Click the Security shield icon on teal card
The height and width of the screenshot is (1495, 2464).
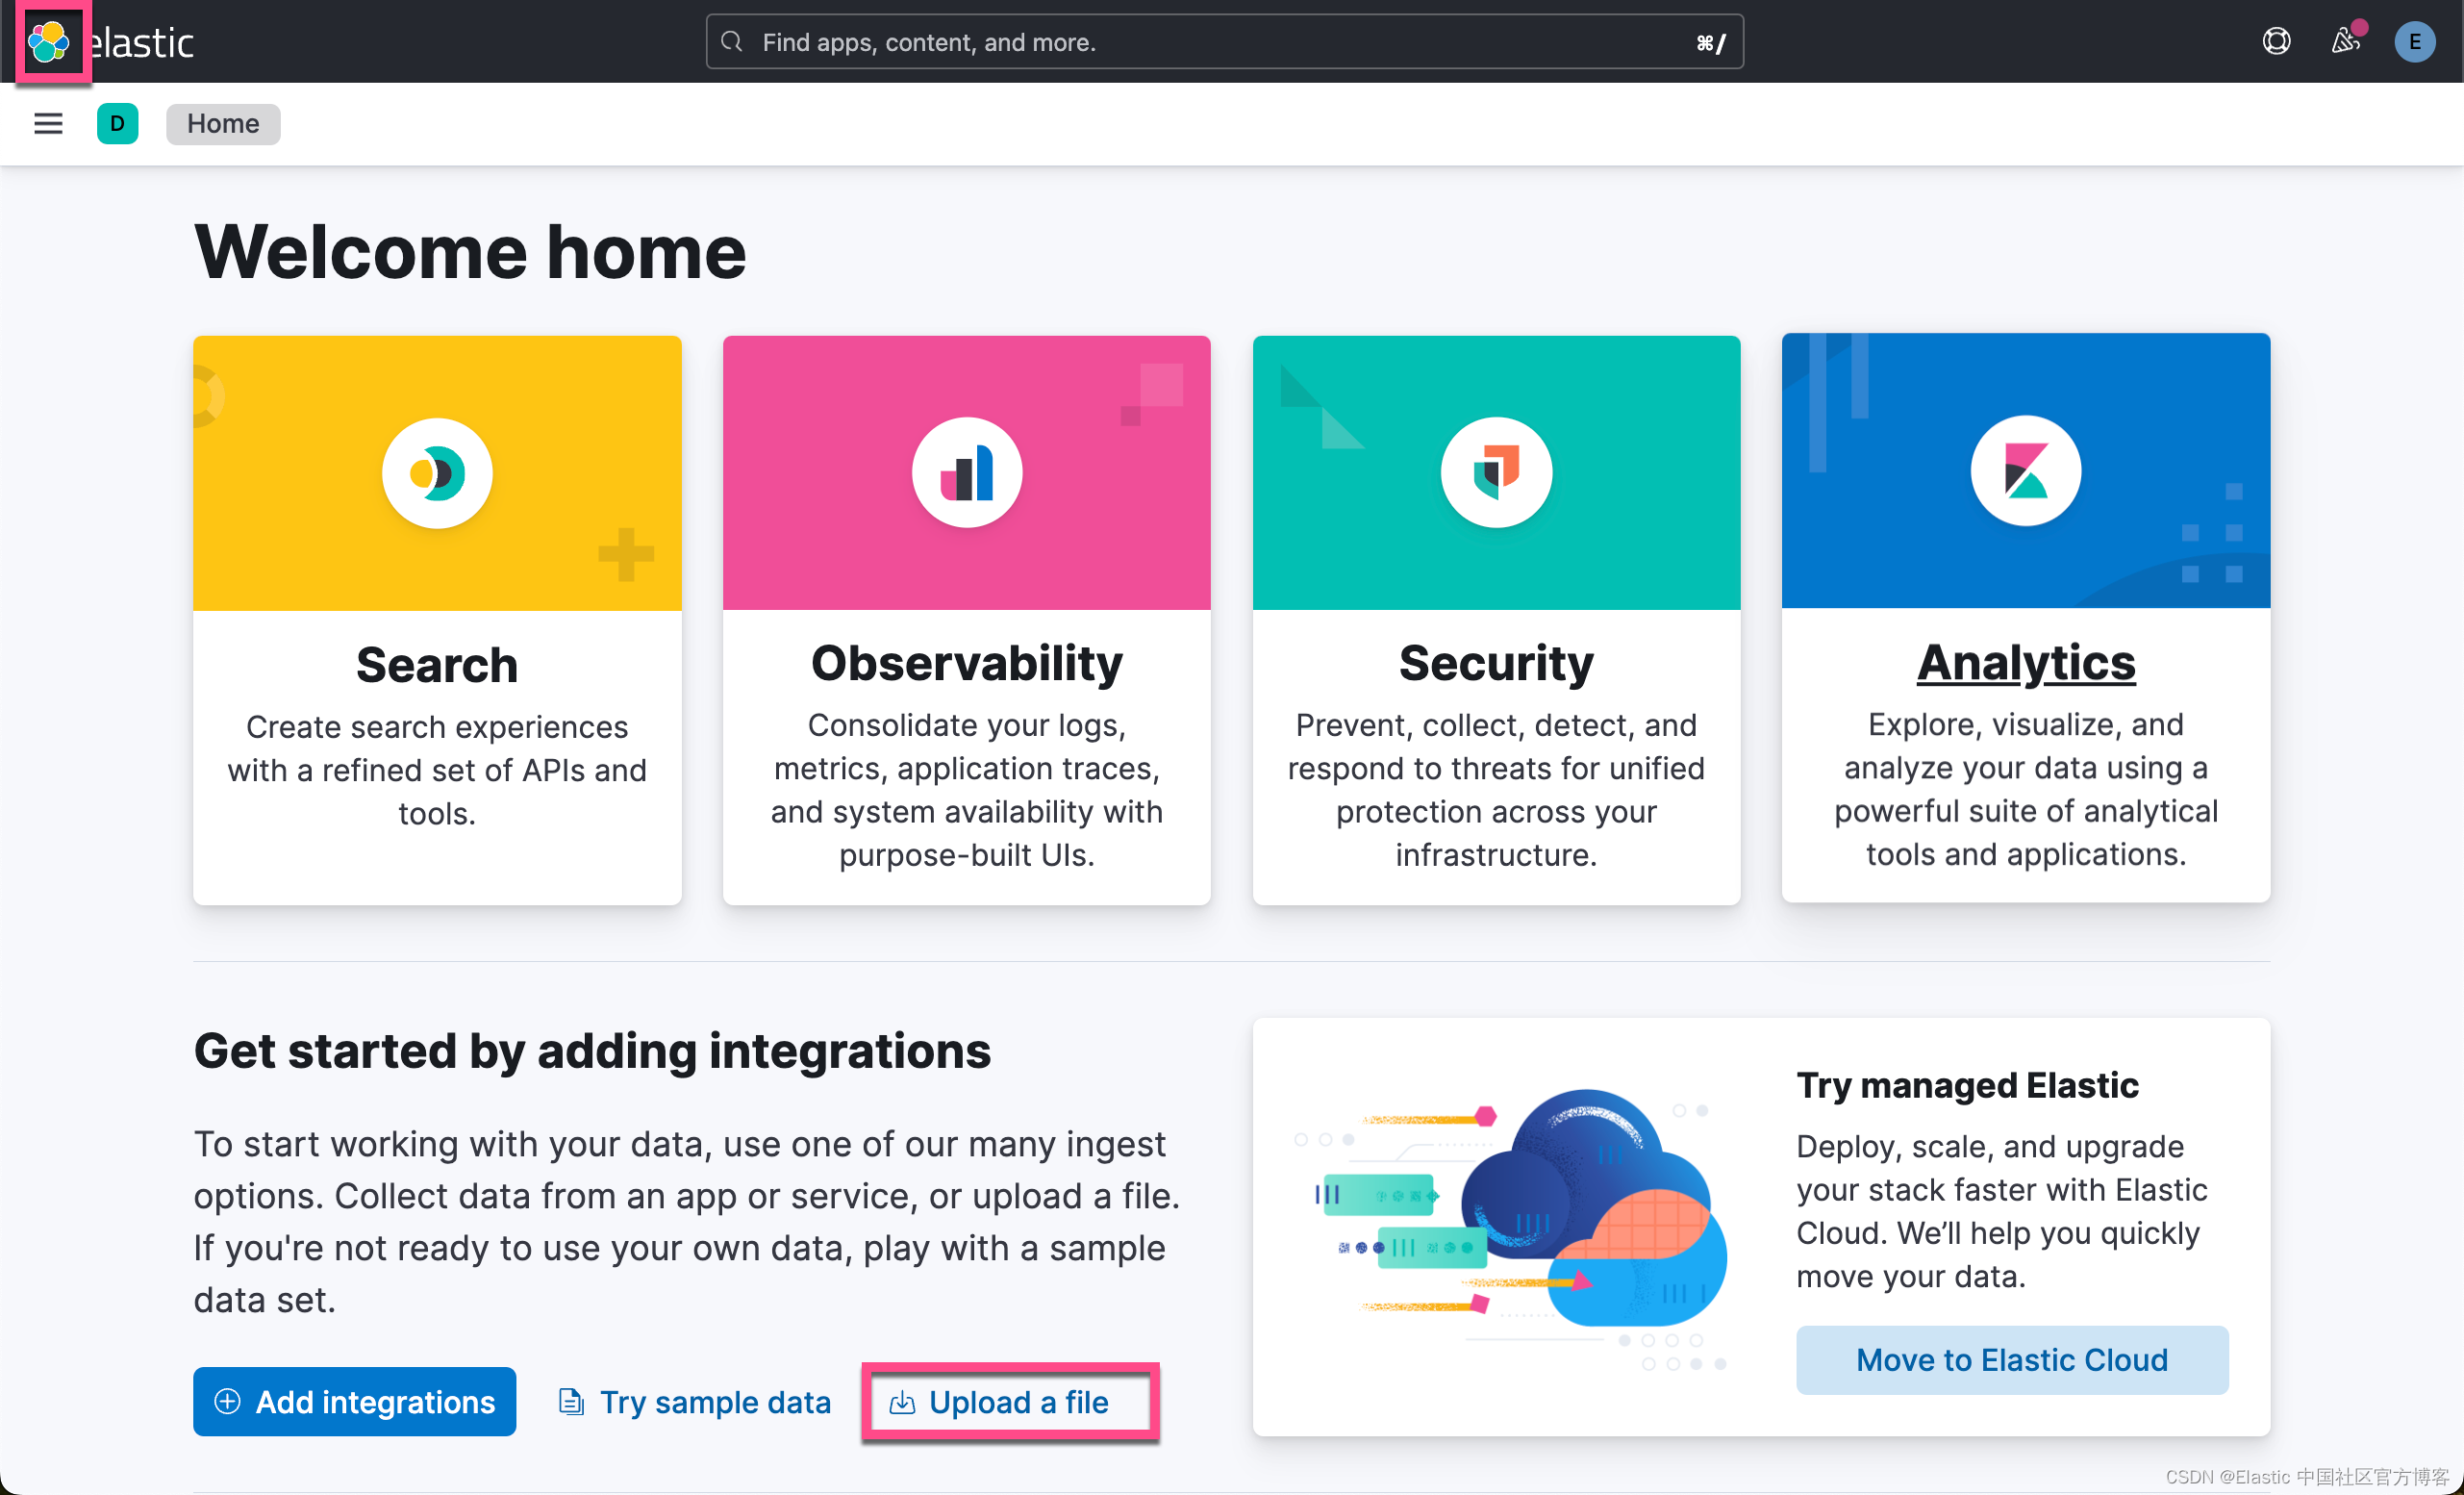1495,472
